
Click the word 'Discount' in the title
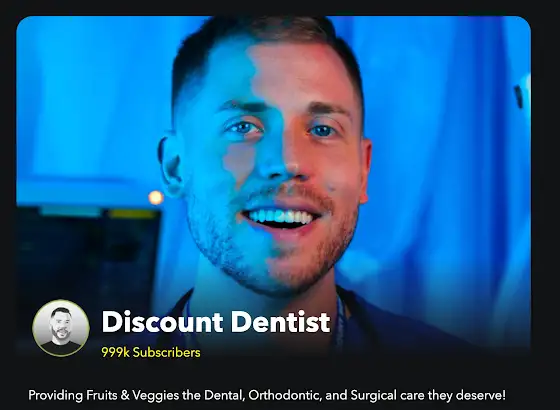pyautogui.click(x=162, y=322)
